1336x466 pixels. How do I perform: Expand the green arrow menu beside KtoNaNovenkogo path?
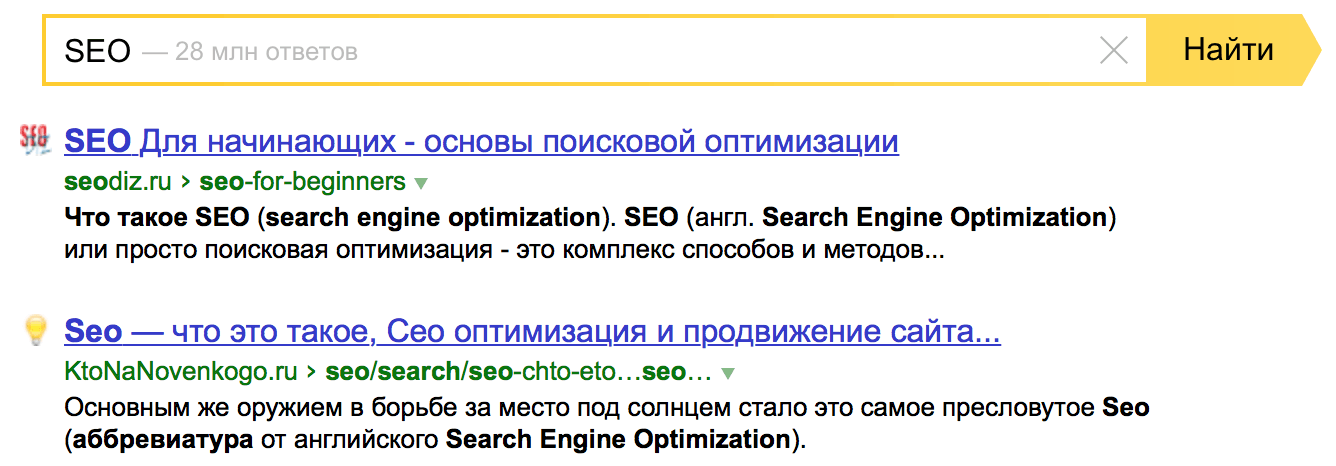(728, 374)
